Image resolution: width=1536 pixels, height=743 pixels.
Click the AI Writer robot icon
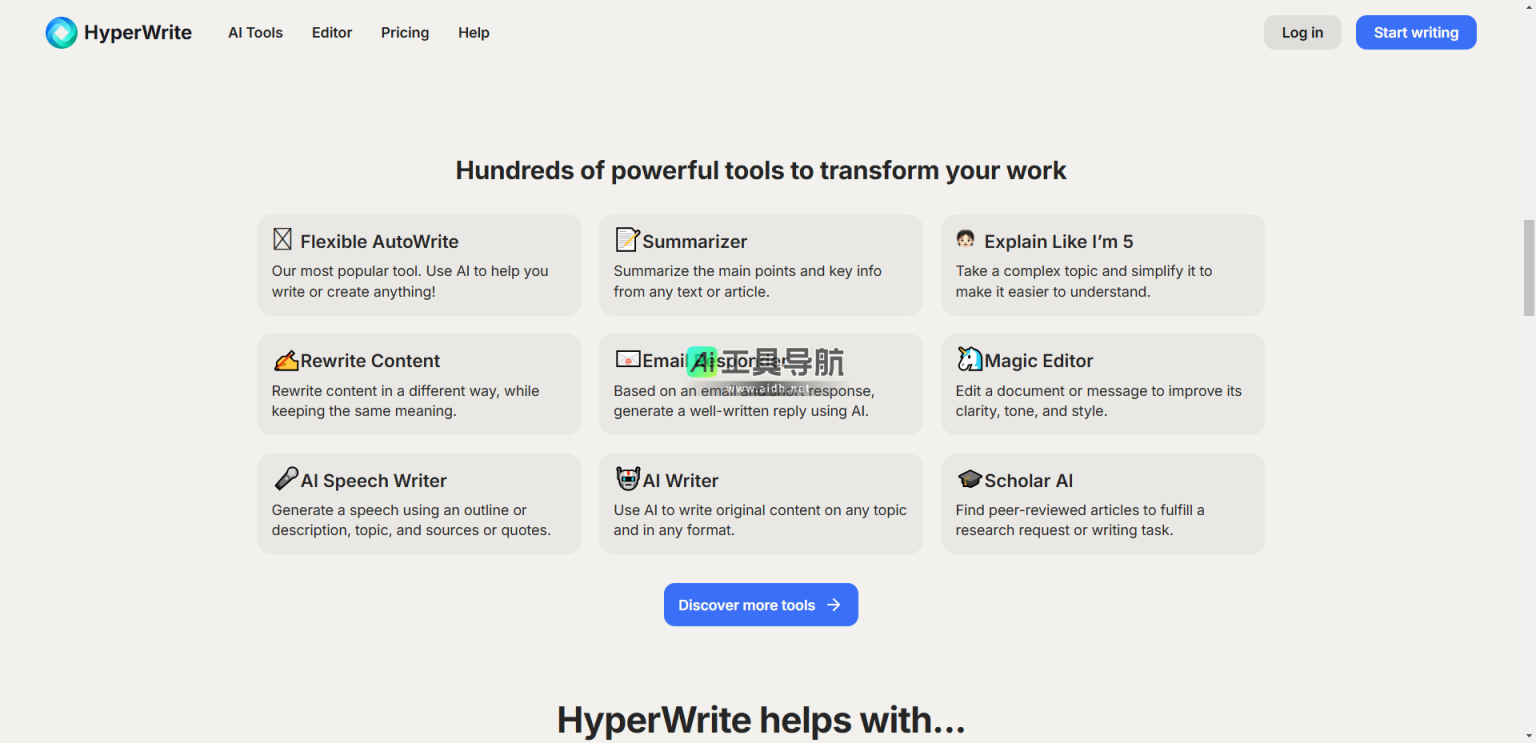628,478
